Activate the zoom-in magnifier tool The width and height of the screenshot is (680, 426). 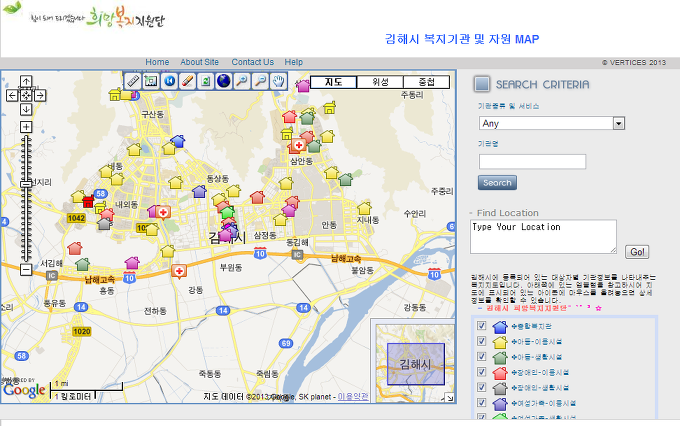click(242, 81)
